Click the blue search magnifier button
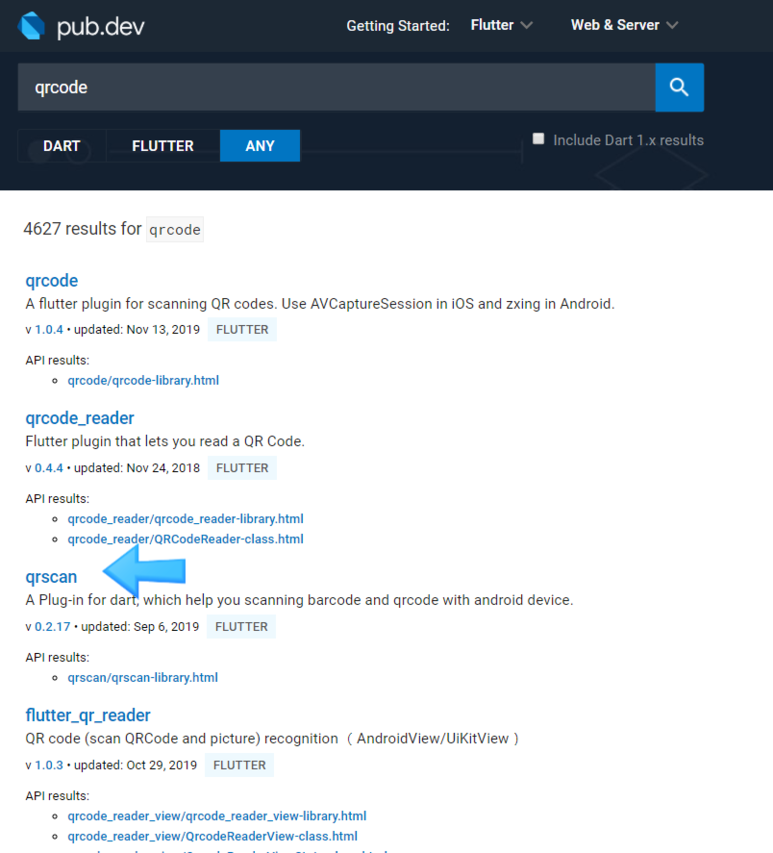773x853 pixels. pyautogui.click(x=679, y=88)
